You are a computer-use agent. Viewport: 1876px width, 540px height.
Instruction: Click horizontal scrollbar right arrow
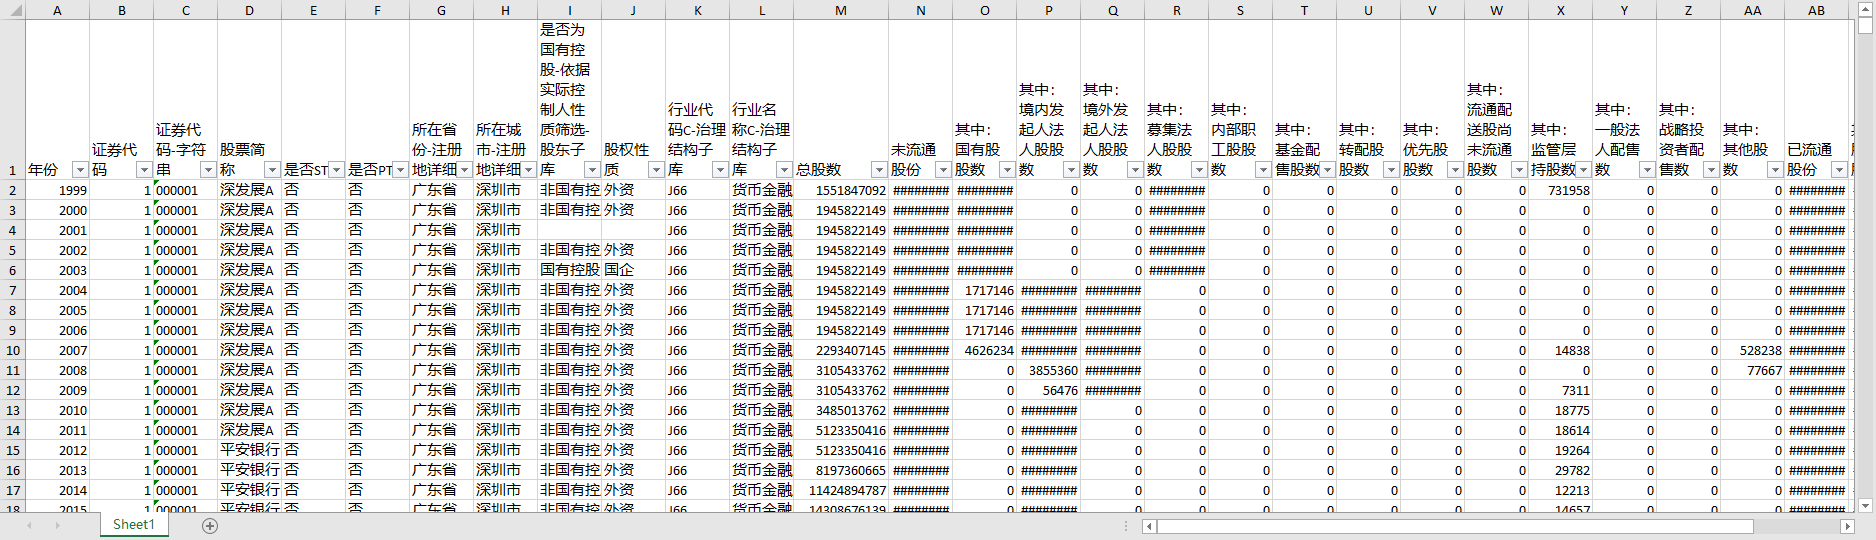click(1847, 526)
